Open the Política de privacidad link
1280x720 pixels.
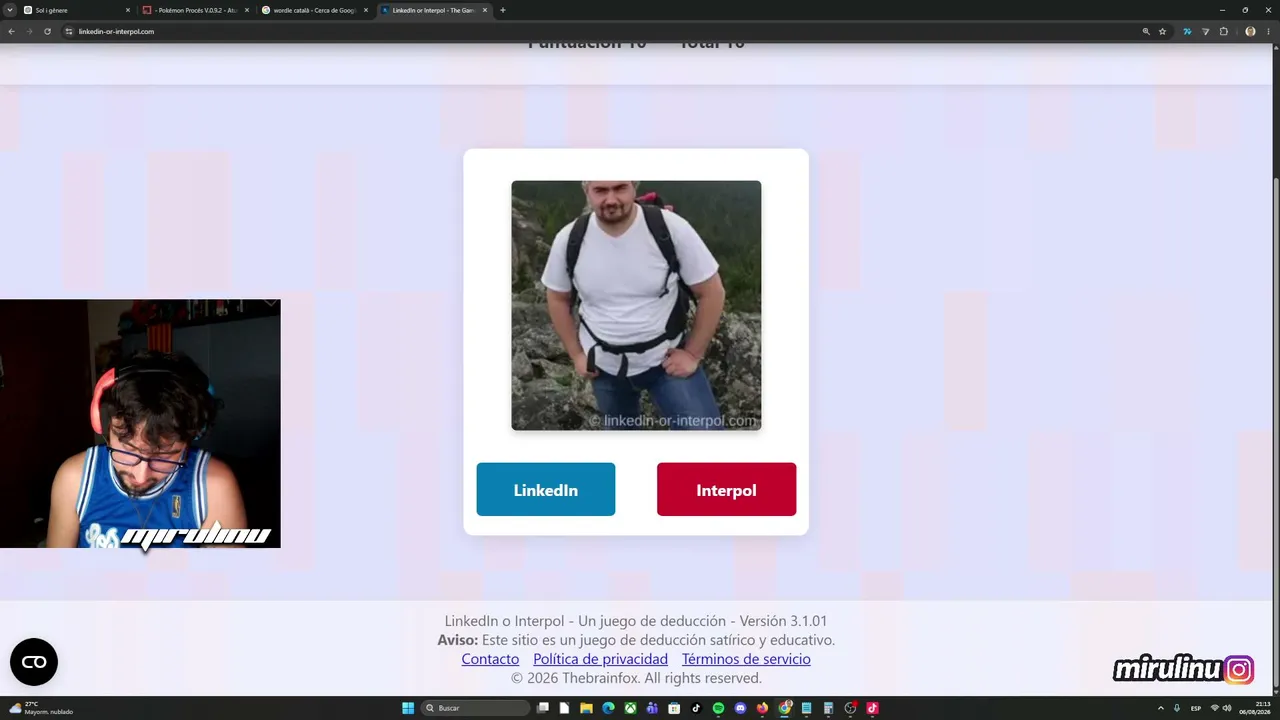point(600,659)
